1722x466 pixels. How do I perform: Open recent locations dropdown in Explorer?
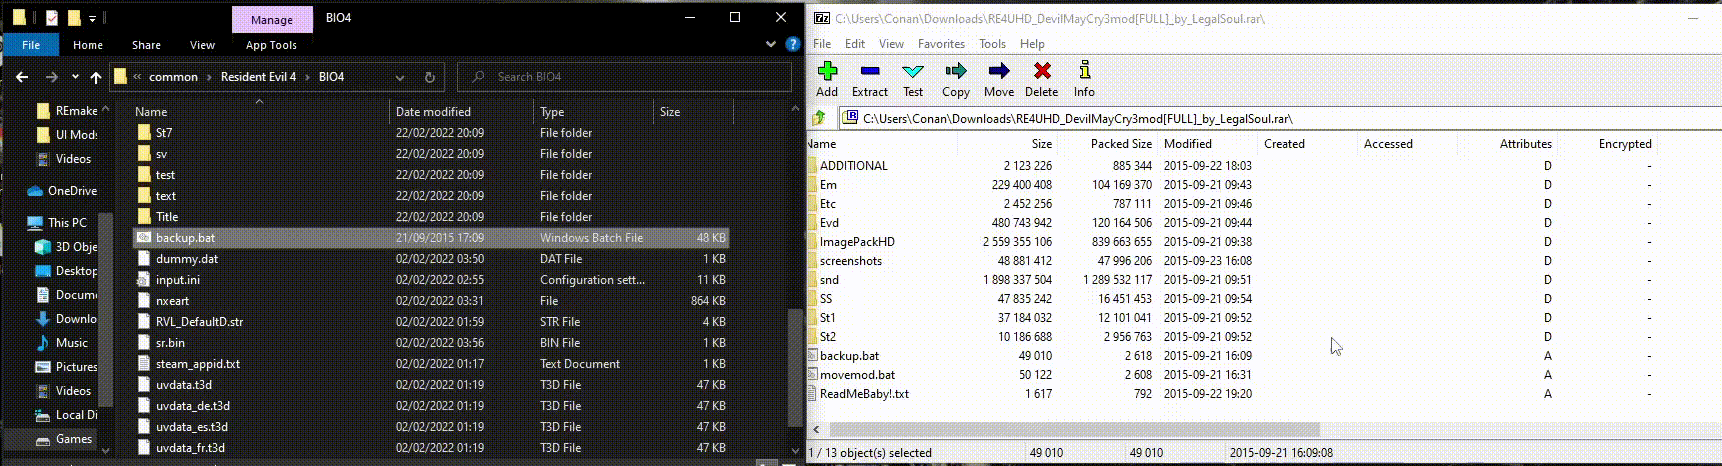[x=75, y=77]
